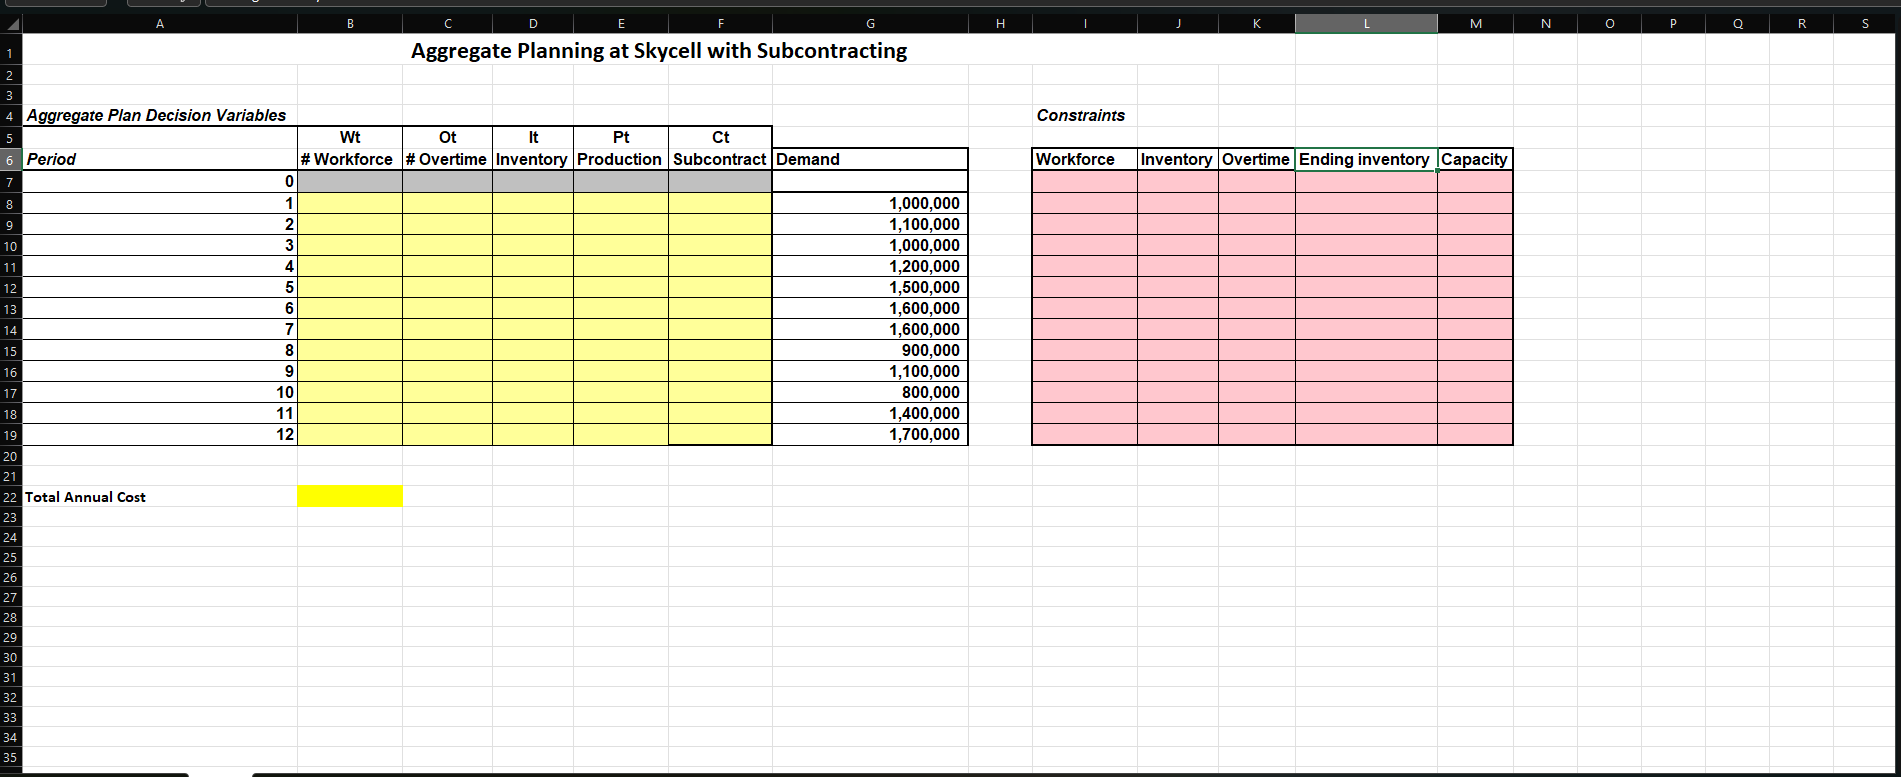The width and height of the screenshot is (1901, 777).
Task: Select the Period 12 cell in column A
Action: coord(160,434)
